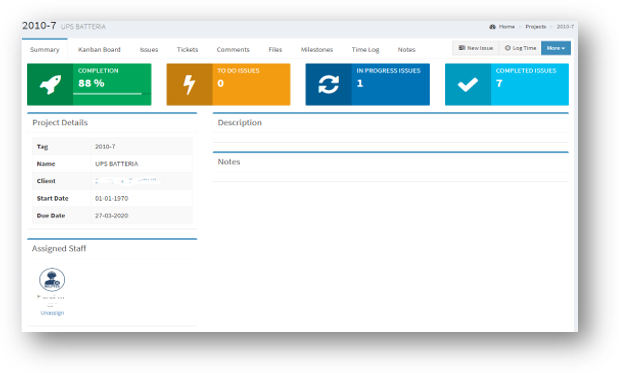Click the Log Time button
The width and height of the screenshot is (619, 373).
(520, 48)
